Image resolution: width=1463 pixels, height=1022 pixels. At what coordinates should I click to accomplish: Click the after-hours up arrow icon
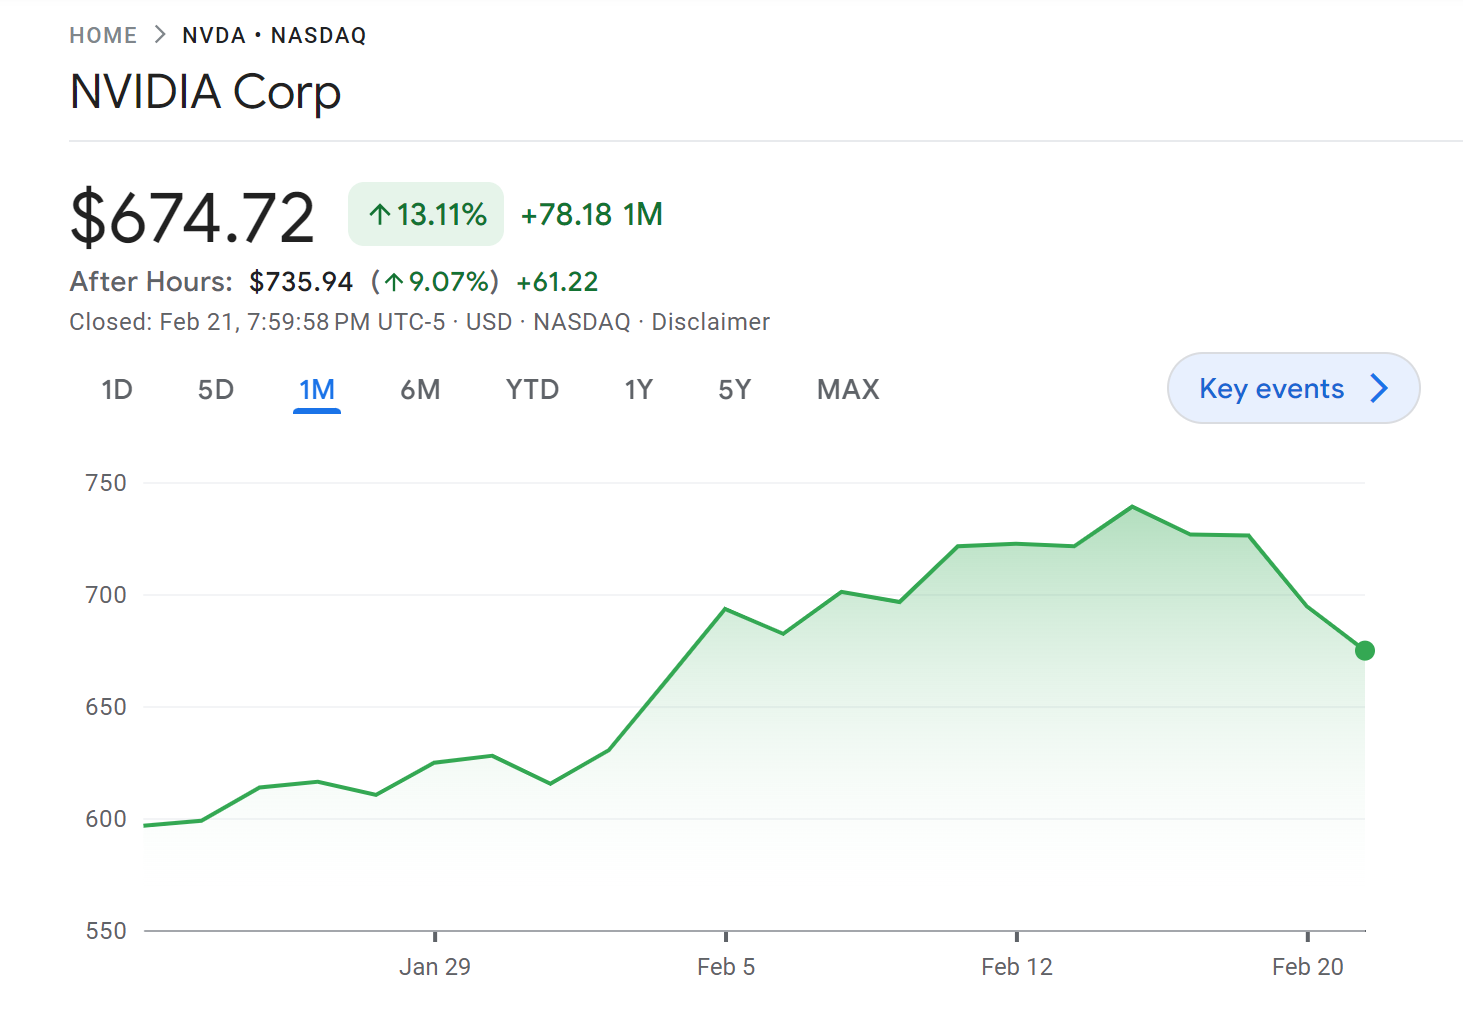click(x=394, y=283)
